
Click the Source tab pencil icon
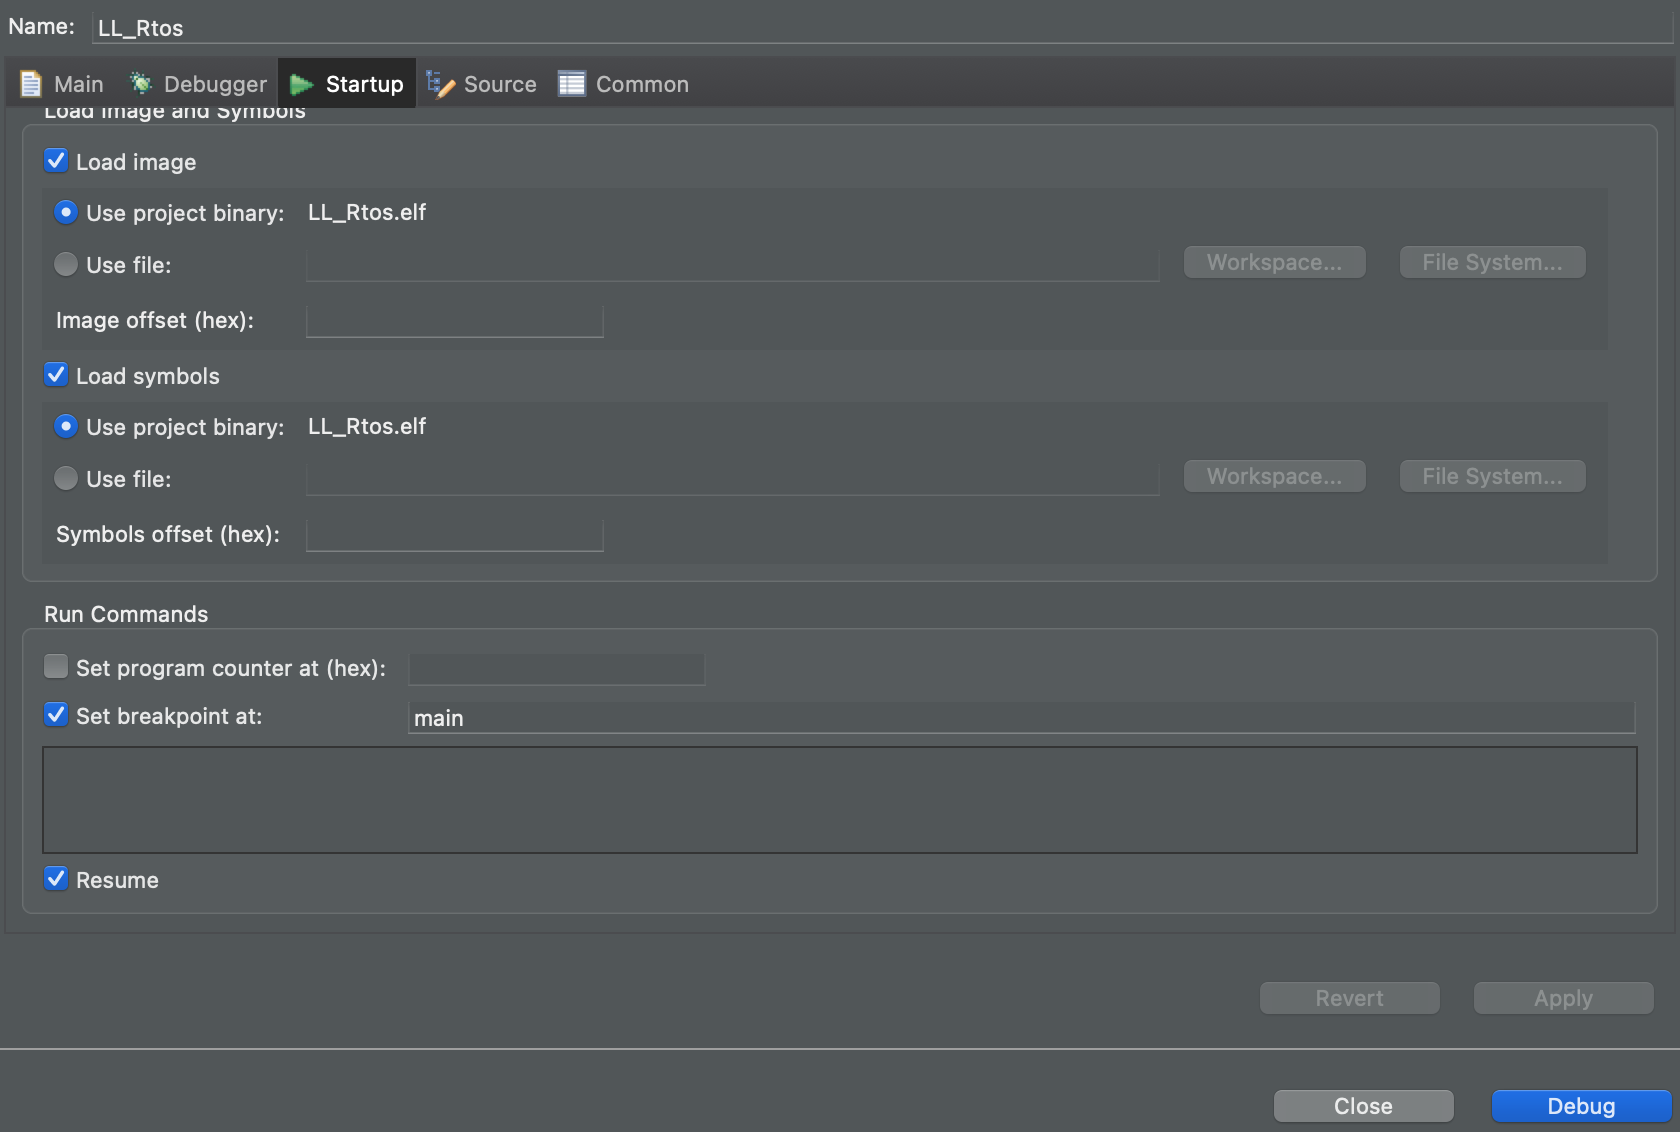(440, 84)
